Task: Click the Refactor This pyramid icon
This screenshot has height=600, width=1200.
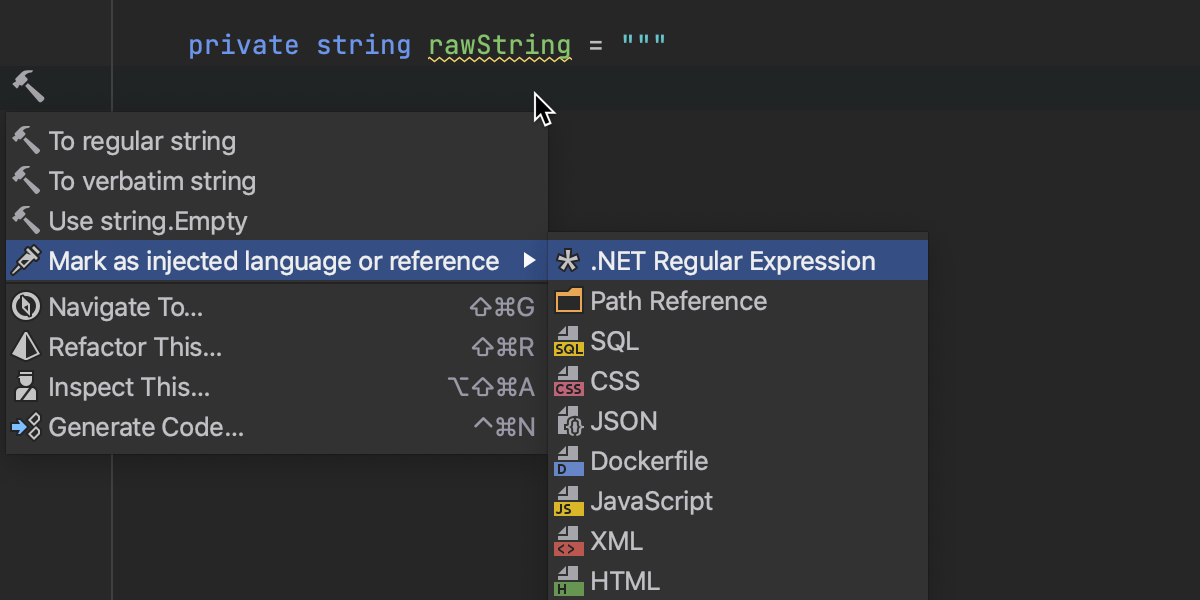Action: click(25, 347)
